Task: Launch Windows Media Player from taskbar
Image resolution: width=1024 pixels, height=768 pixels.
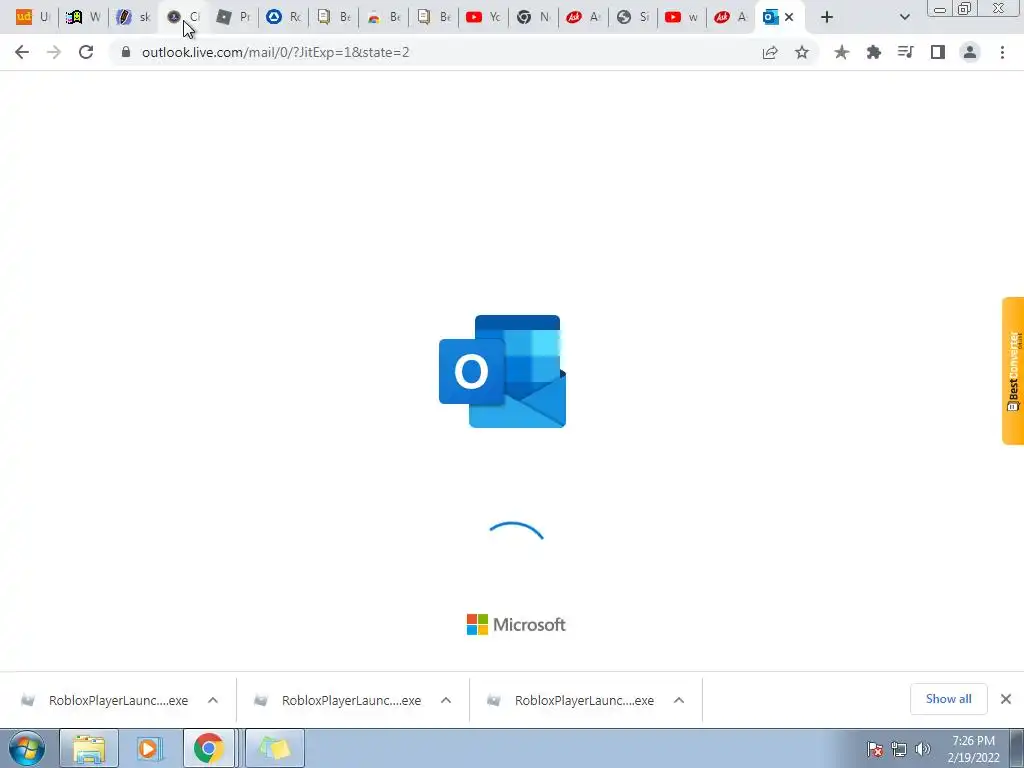Action: coord(150,748)
